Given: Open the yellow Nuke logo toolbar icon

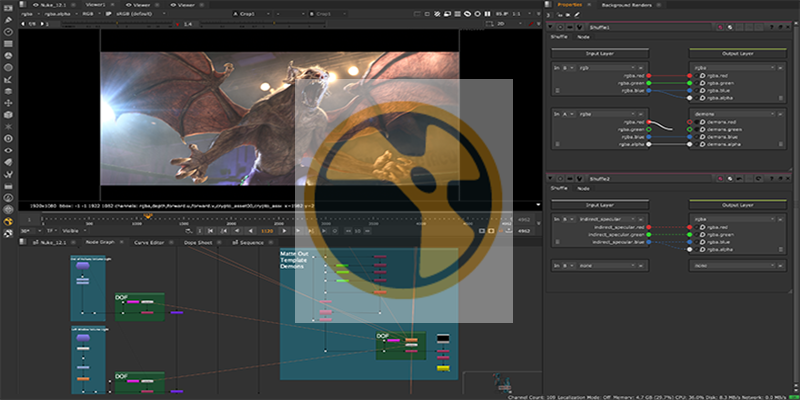Looking at the screenshot, I should click(8, 221).
